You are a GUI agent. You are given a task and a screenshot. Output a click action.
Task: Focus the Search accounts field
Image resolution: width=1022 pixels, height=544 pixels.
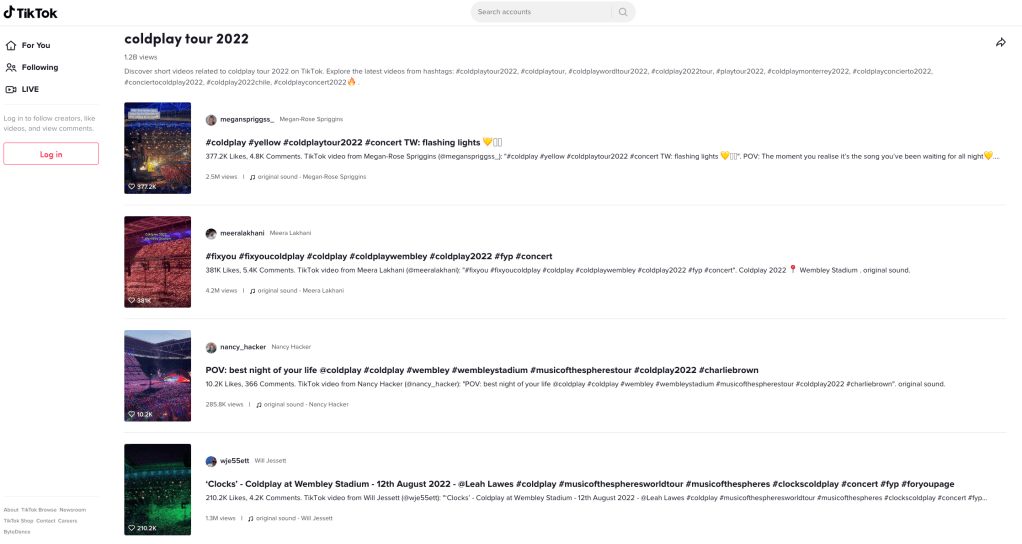[x=540, y=12]
